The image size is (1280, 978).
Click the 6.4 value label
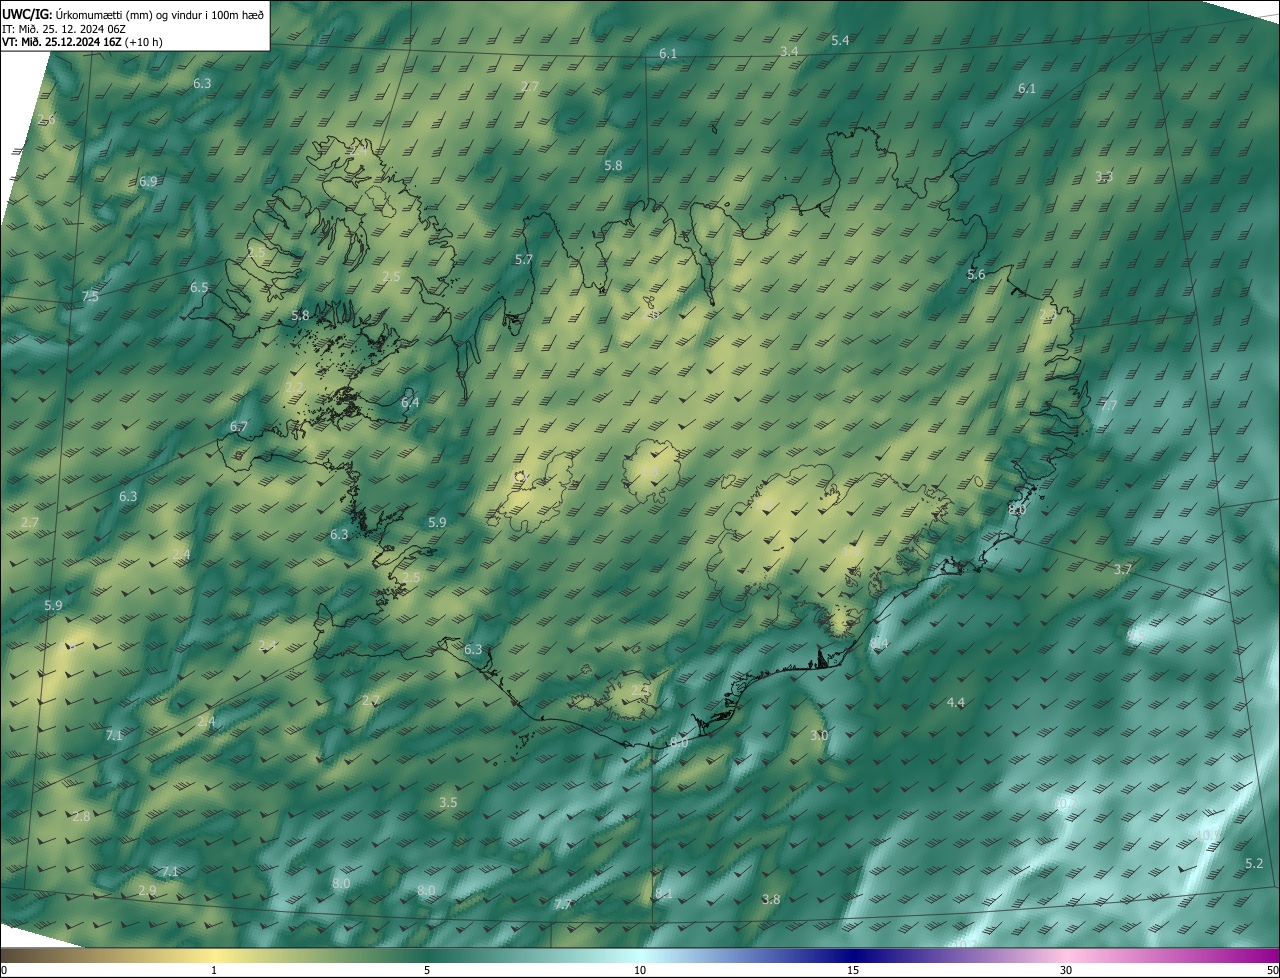point(410,402)
